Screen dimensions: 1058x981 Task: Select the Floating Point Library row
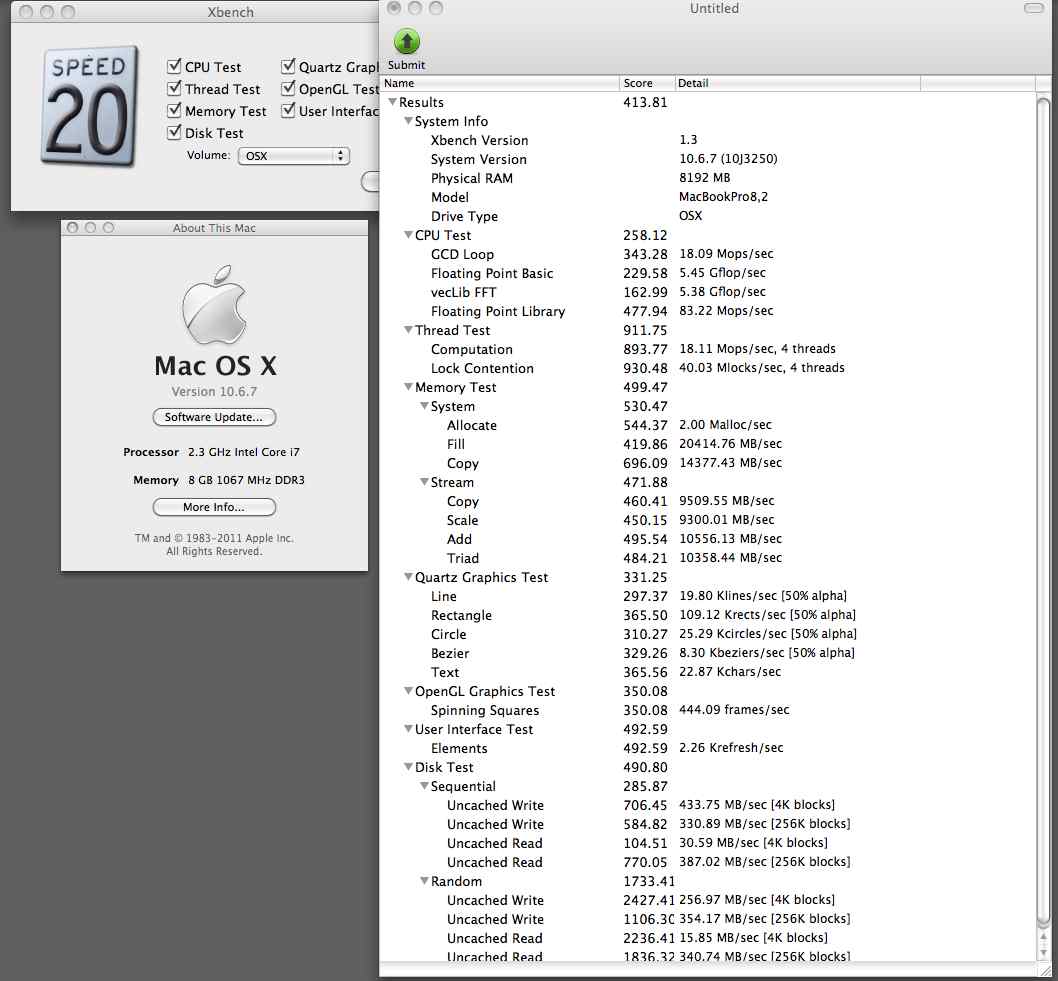[707, 311]
